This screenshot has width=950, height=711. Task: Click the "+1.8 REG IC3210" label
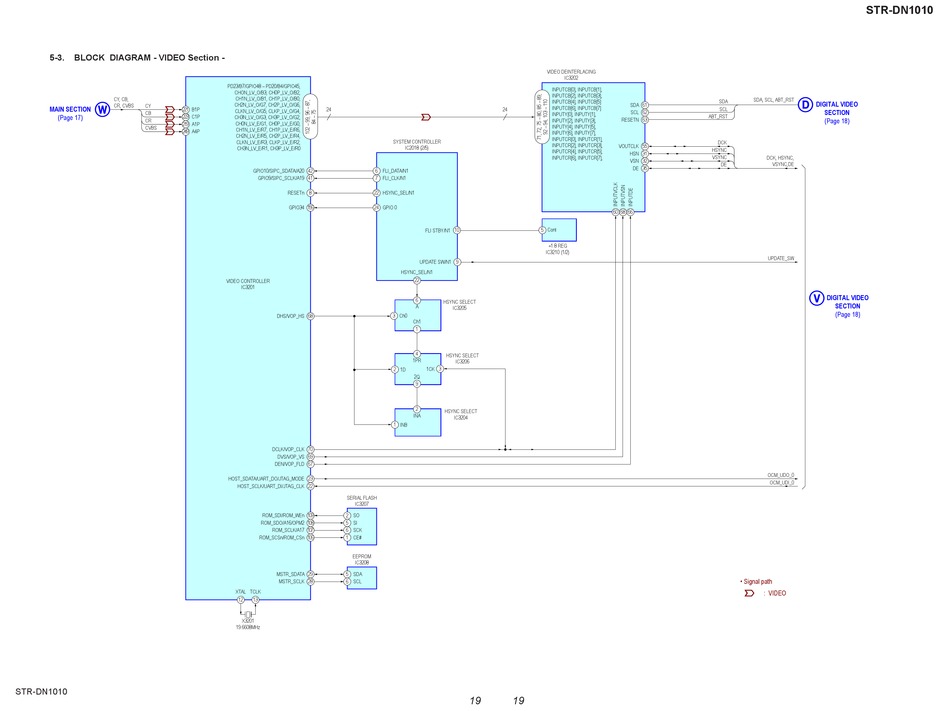tap(557, 249)
